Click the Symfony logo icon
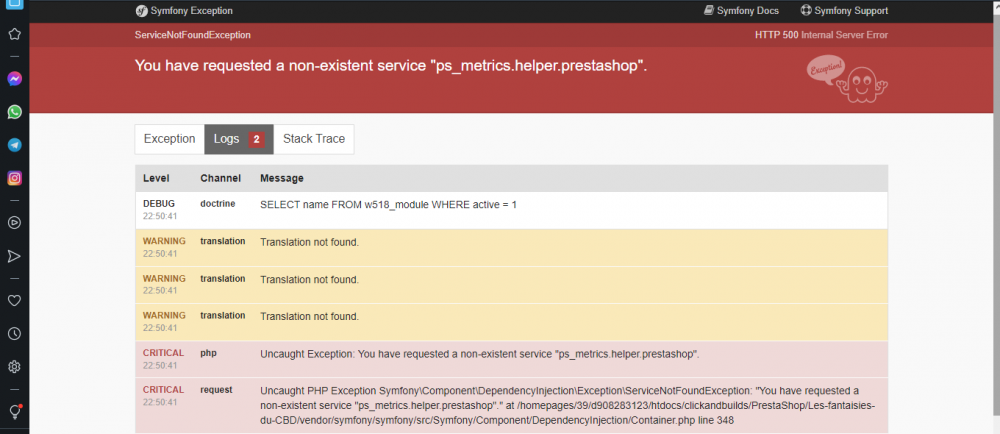Viewport: 1000px width, 434px height. click(142, 11)
